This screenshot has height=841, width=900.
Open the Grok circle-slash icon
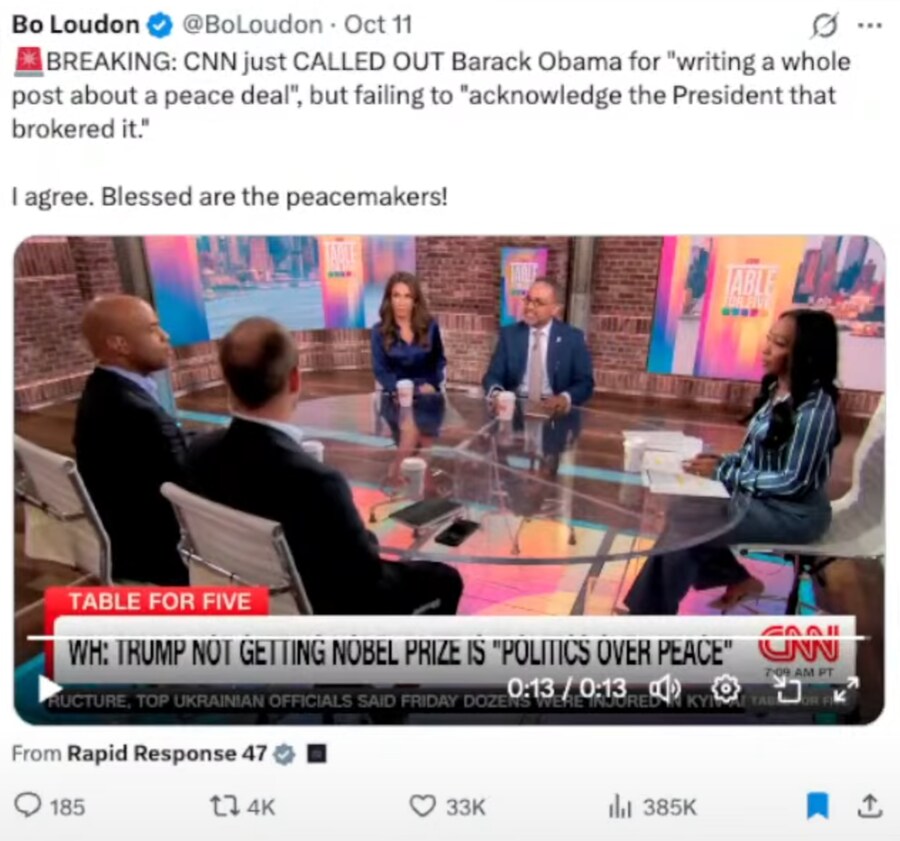[825, 25]
